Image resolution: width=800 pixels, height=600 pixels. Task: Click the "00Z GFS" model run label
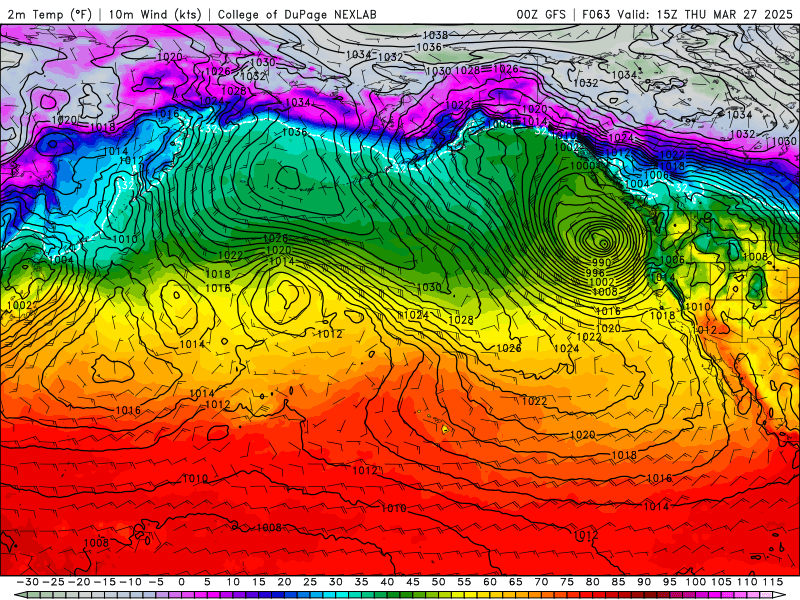click(541, 14)
